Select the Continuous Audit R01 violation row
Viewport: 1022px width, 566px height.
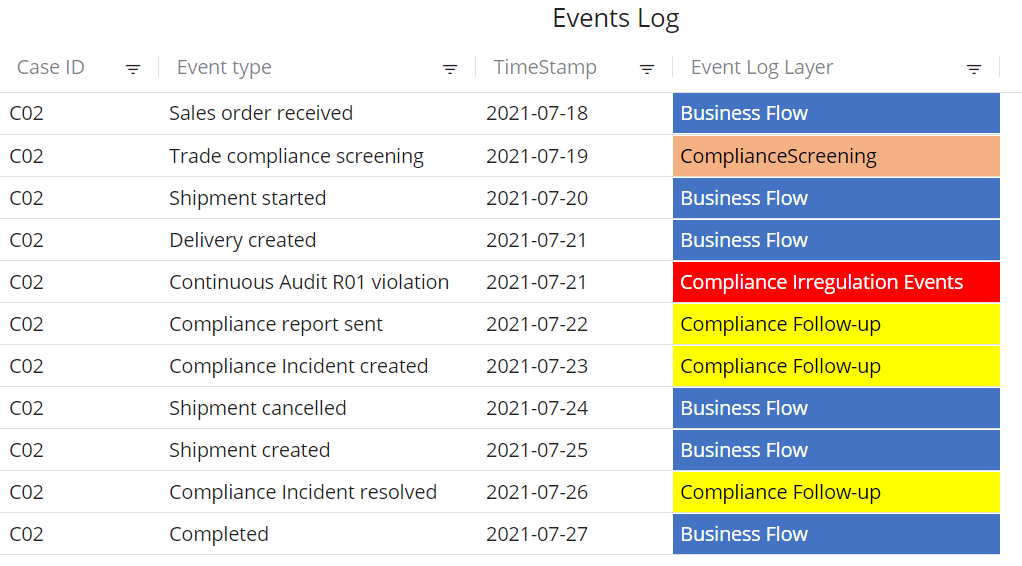click(309, 282)
